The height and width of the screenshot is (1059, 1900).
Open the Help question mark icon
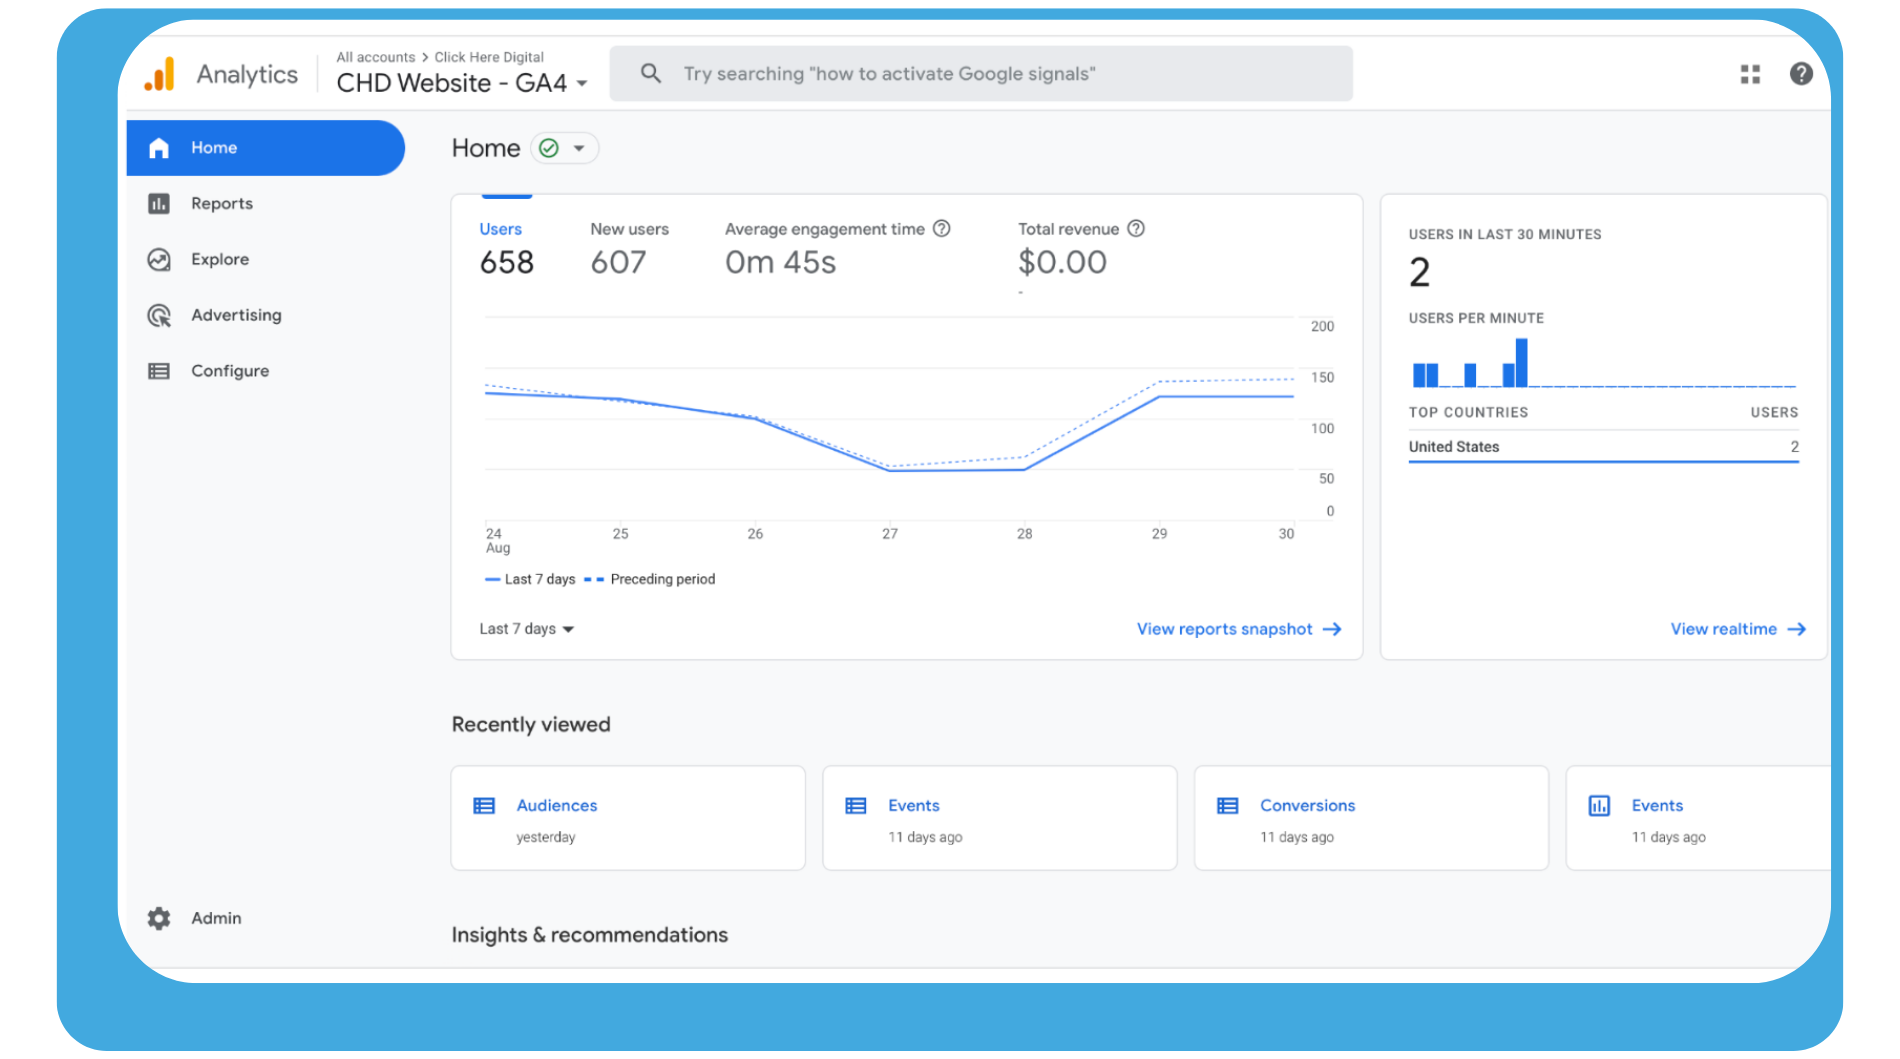click(x=1801, y=74)
